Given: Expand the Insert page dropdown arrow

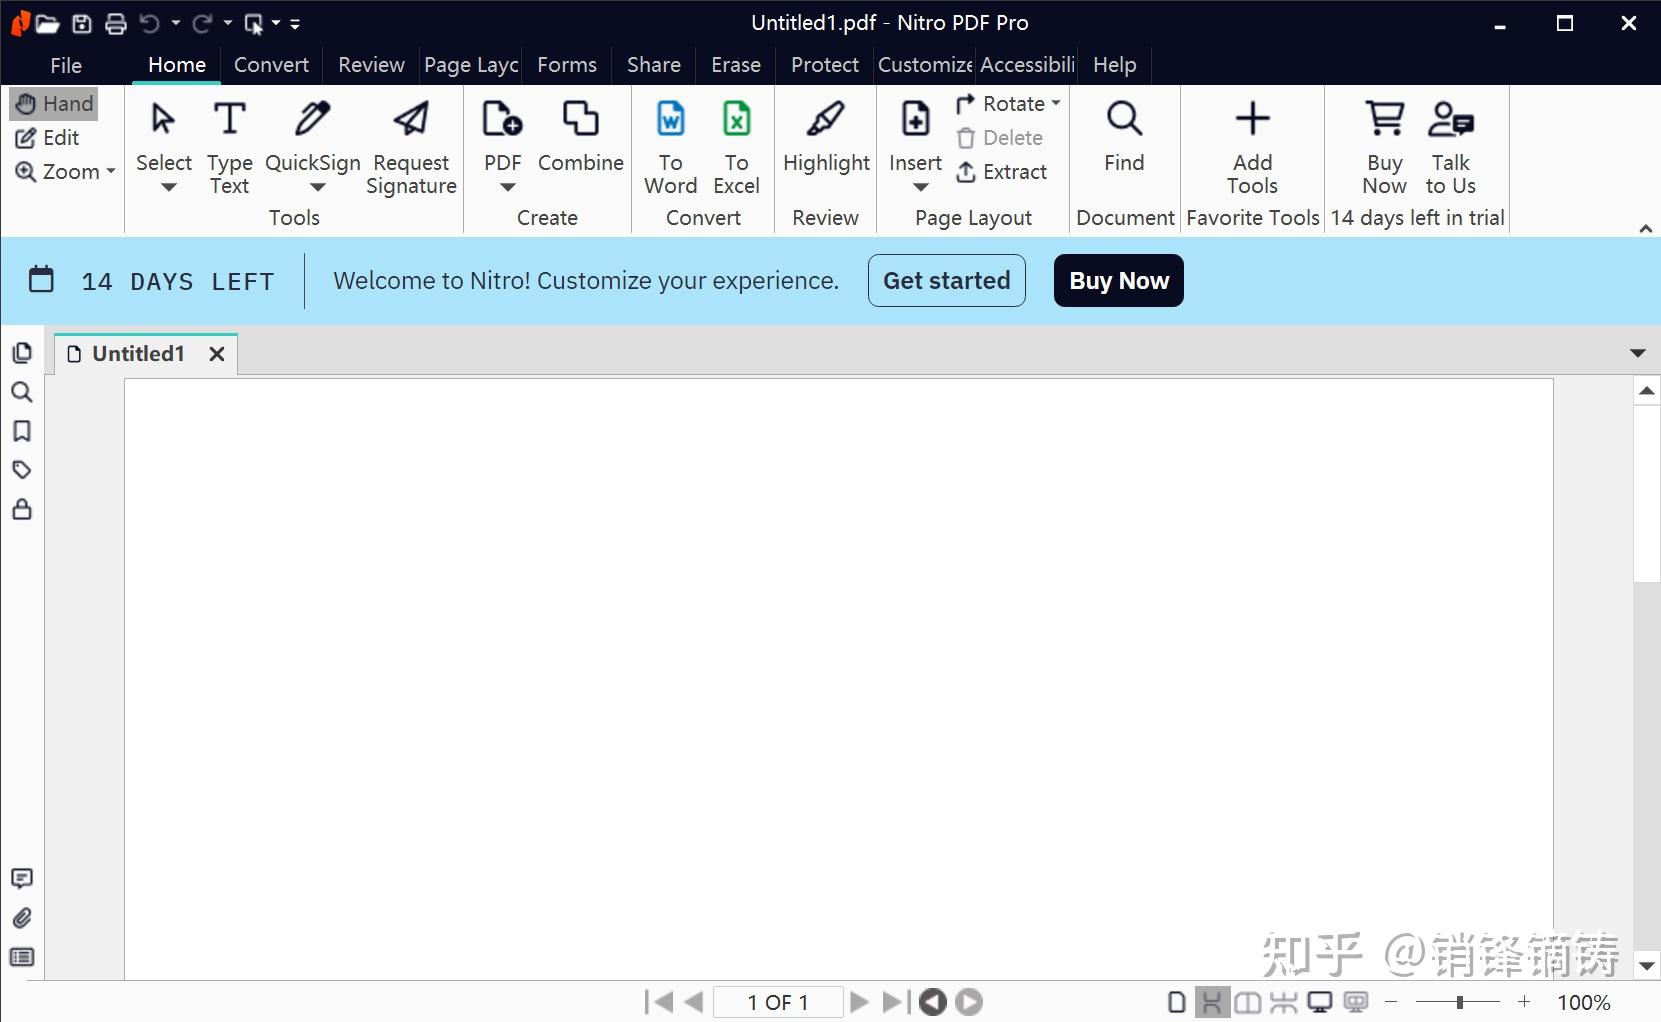Looking at the screenshot, I should point(921,187).
